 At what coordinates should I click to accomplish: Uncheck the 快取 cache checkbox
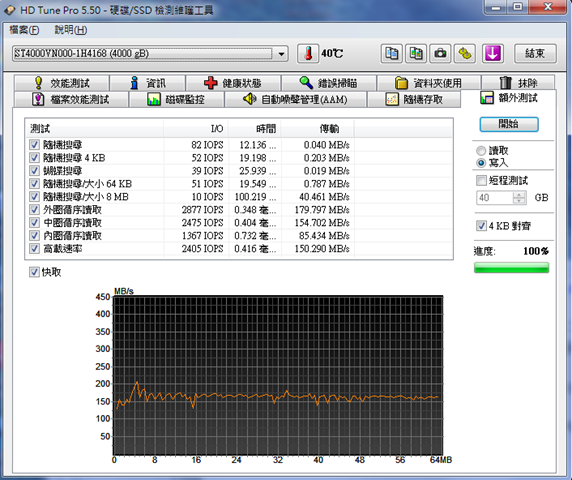click(x=34, y=272)
